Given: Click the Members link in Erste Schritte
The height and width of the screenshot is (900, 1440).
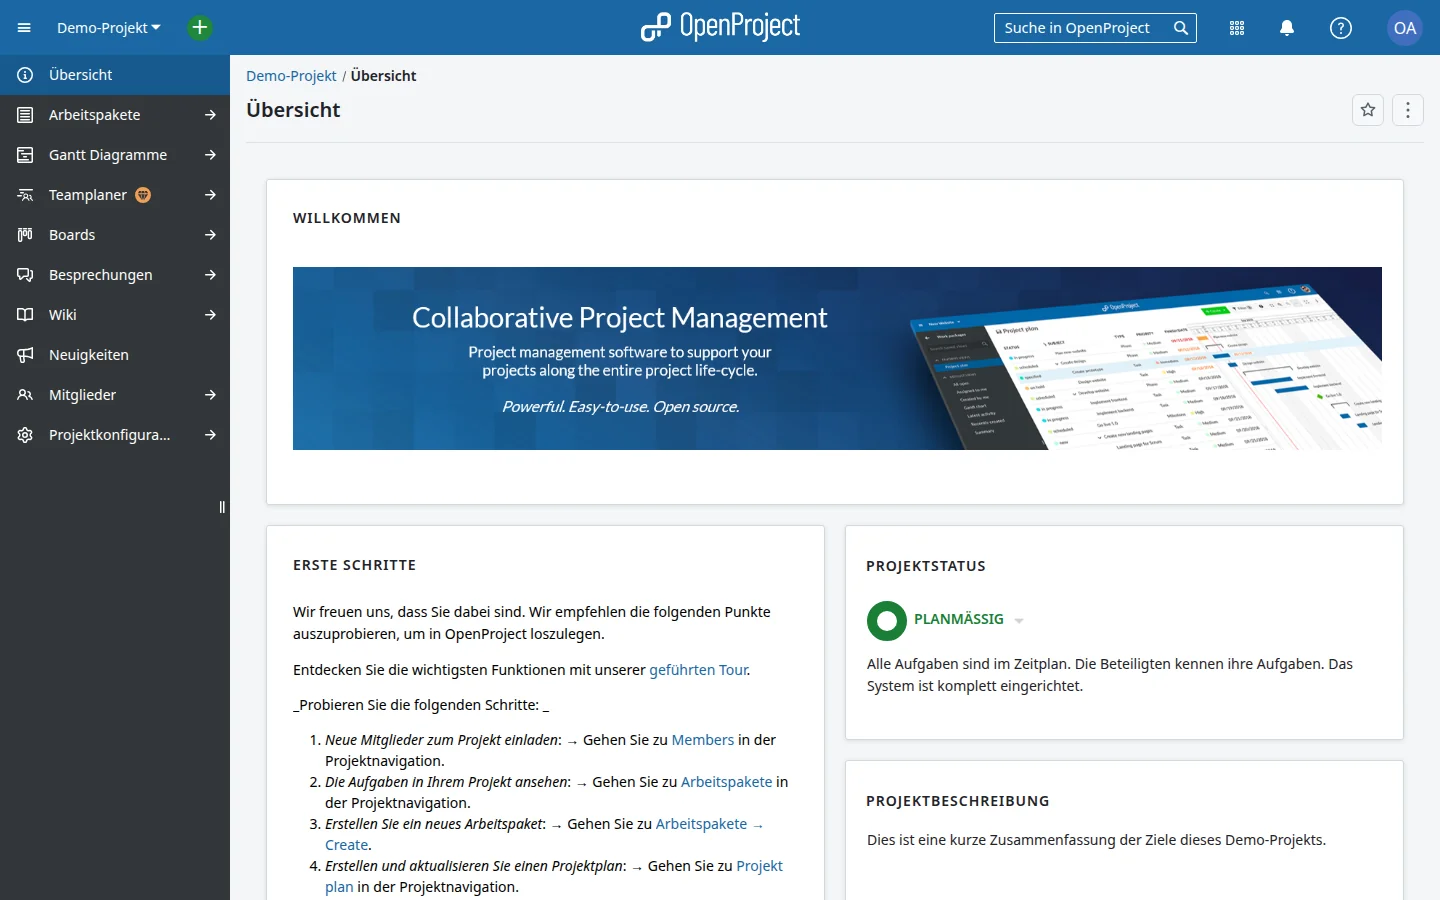Looking at the screenshot, I should click(703, 740).
